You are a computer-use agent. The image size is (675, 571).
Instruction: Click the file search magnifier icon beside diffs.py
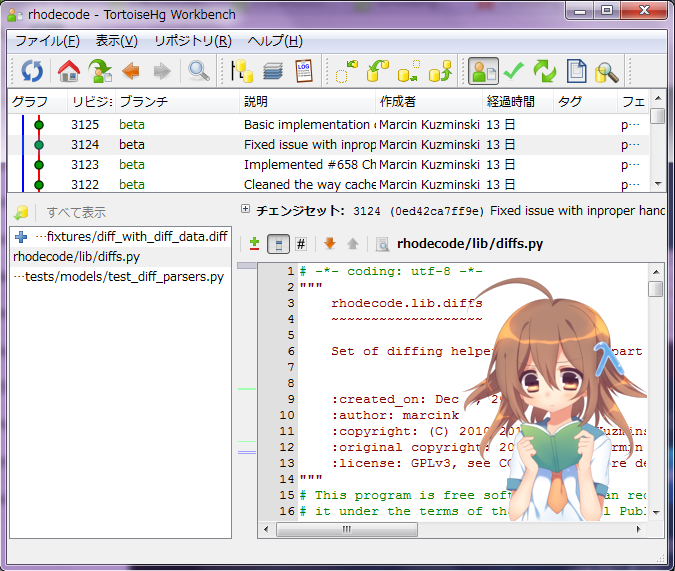point(382,244)
